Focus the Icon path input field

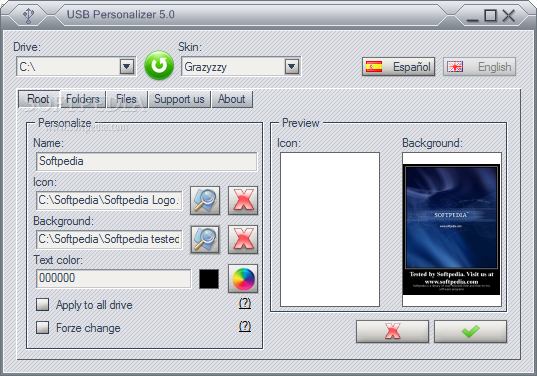[109, 200]
